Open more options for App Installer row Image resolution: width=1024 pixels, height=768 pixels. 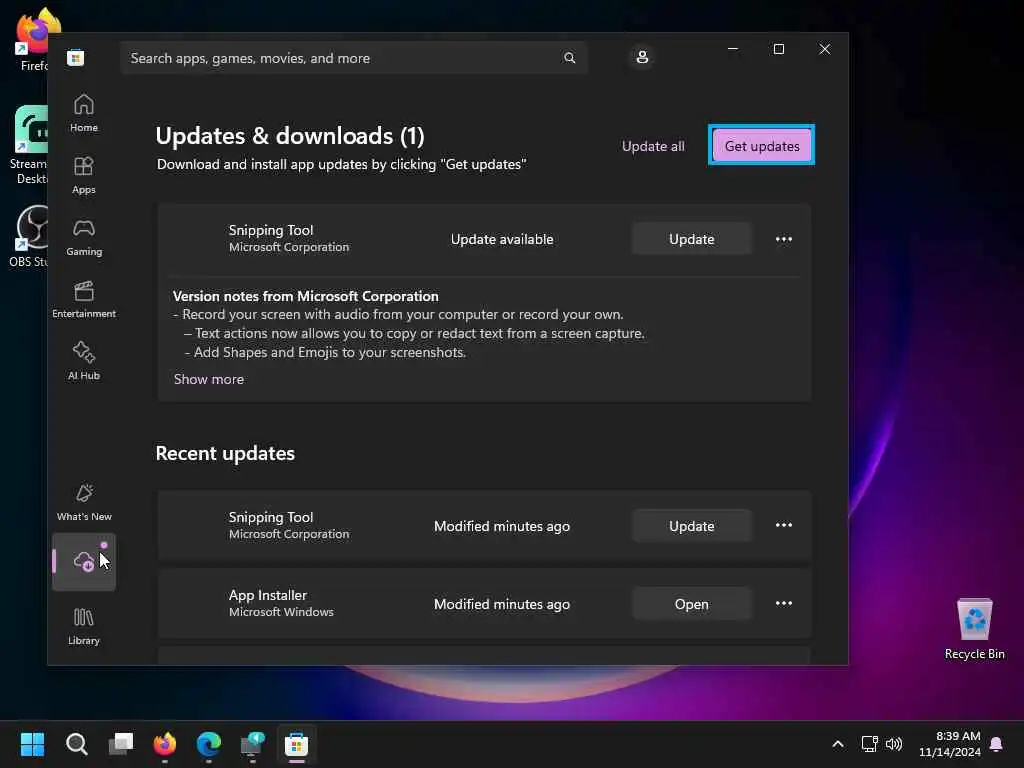[784, 603]
